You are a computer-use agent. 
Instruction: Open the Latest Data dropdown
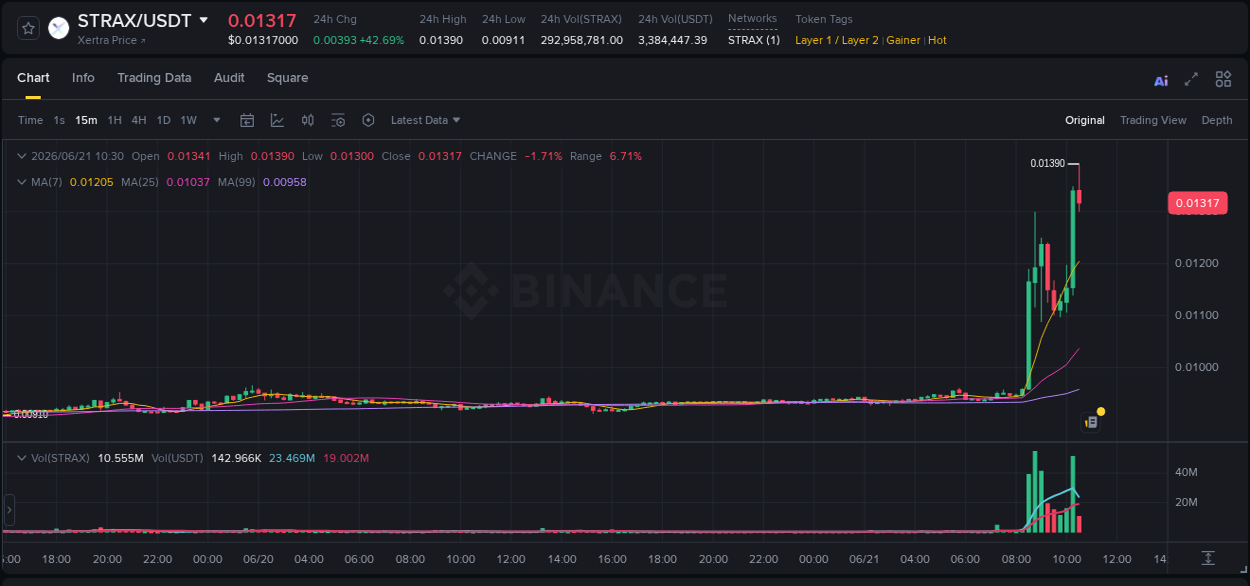pyautogui.click(x=425, y=120)
